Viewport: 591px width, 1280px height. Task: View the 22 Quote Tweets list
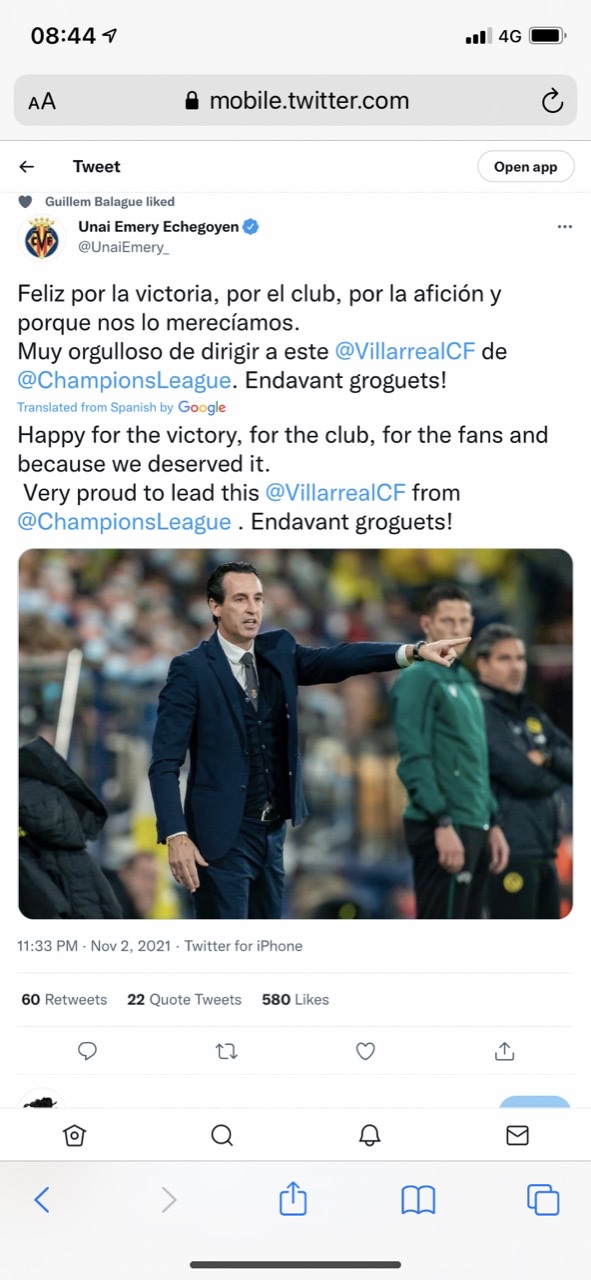coord(184,999)
